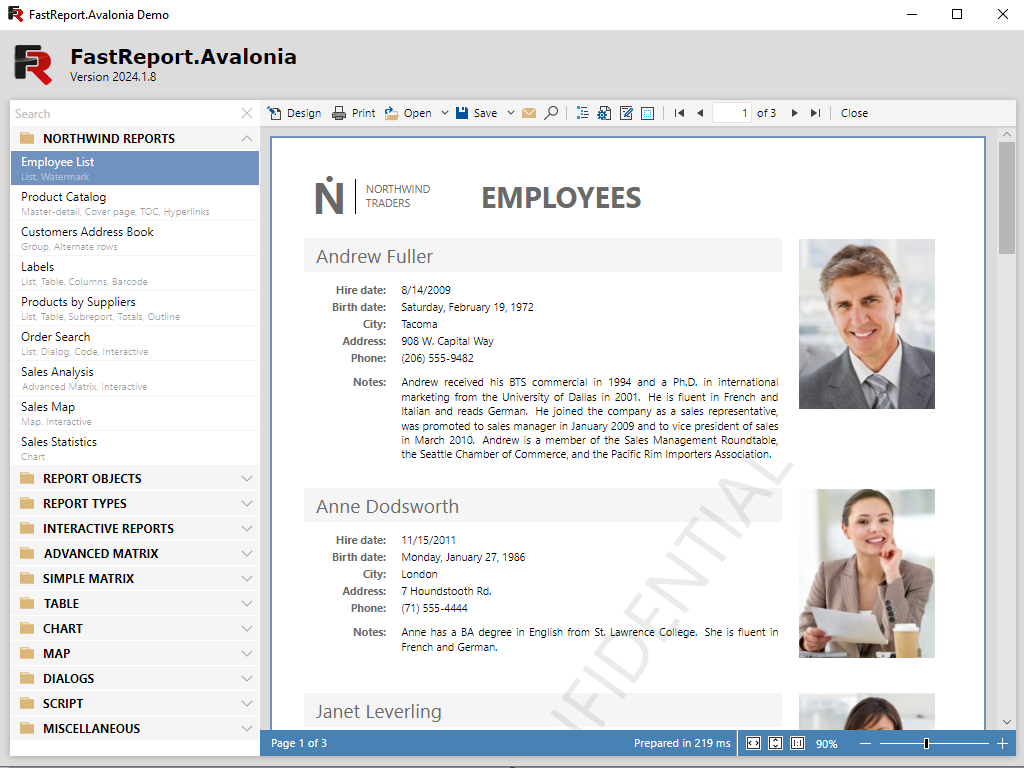Fit page width icon in status bar
Viewport: 1024px width, 768px height.
[753, 743]
